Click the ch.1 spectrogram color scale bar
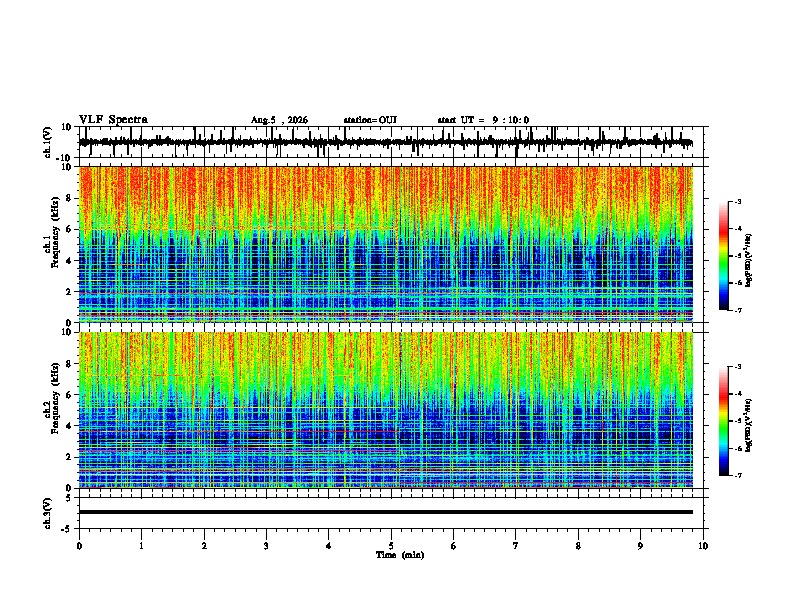 click(723, 256)
